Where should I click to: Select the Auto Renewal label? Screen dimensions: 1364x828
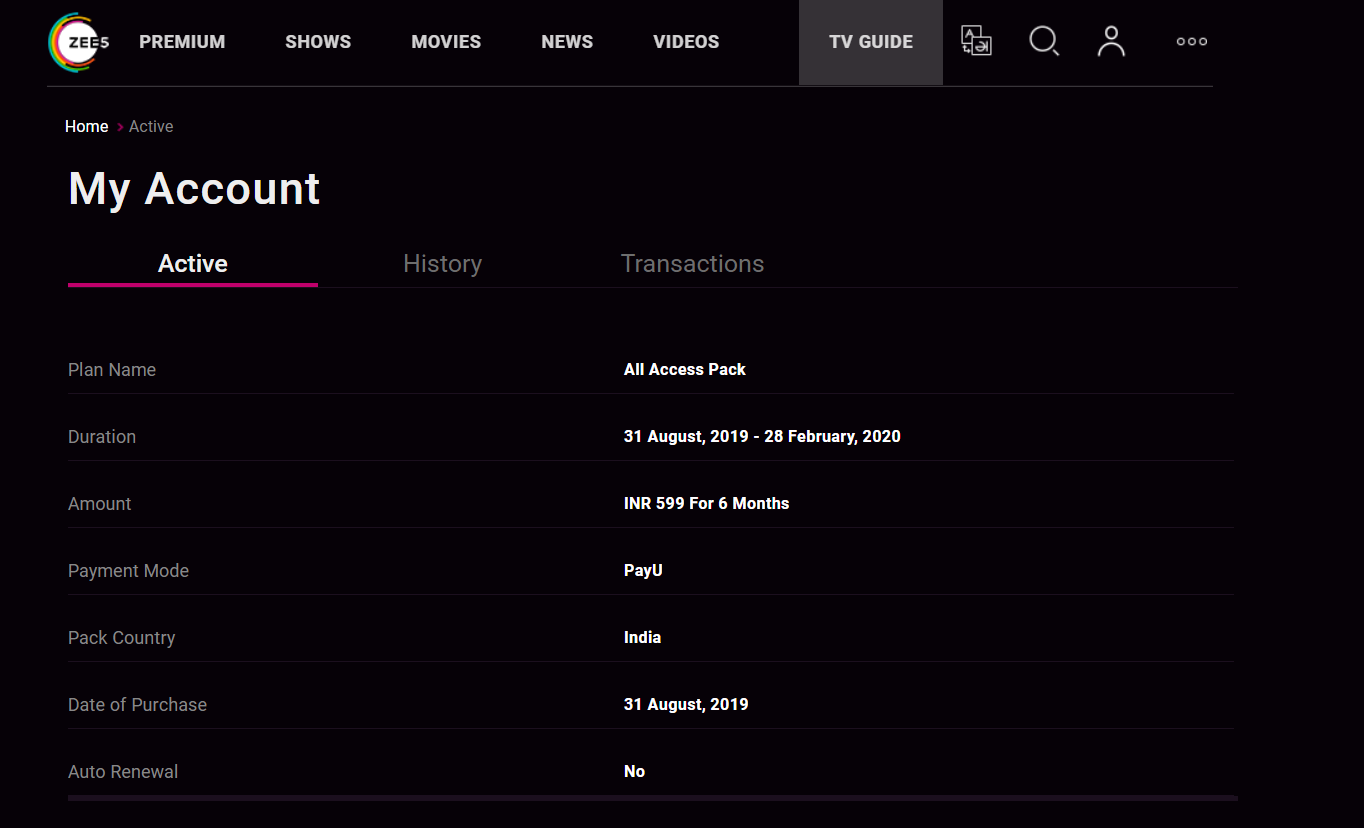coord(123,772)
